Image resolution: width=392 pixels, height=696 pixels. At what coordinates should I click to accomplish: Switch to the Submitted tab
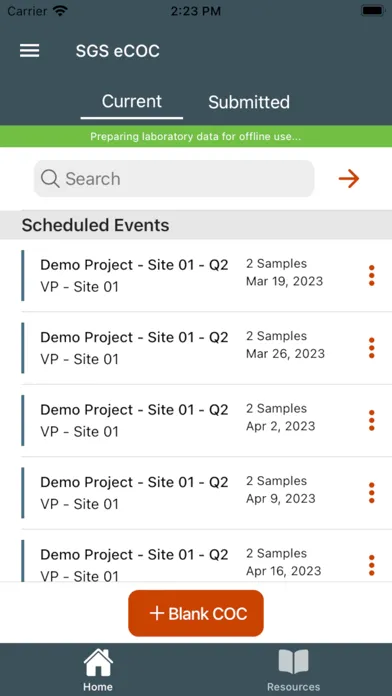[x=249, y=102]
